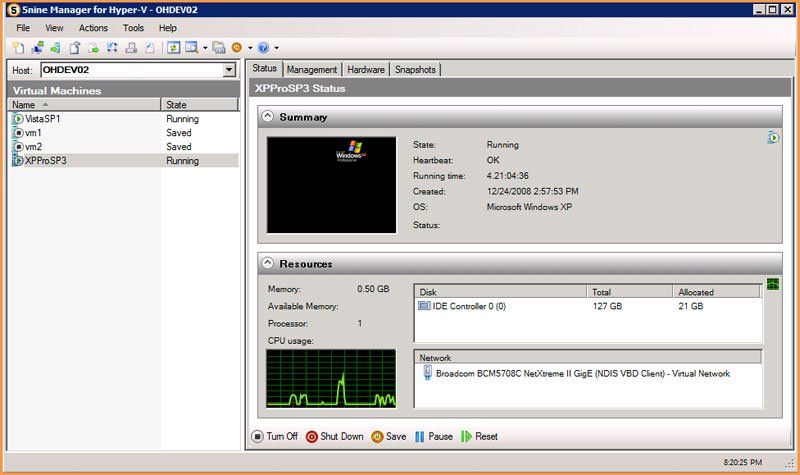Collapse the Resources section
The height and width of the screenshot is (475, 800).
(x=268, y=263)
